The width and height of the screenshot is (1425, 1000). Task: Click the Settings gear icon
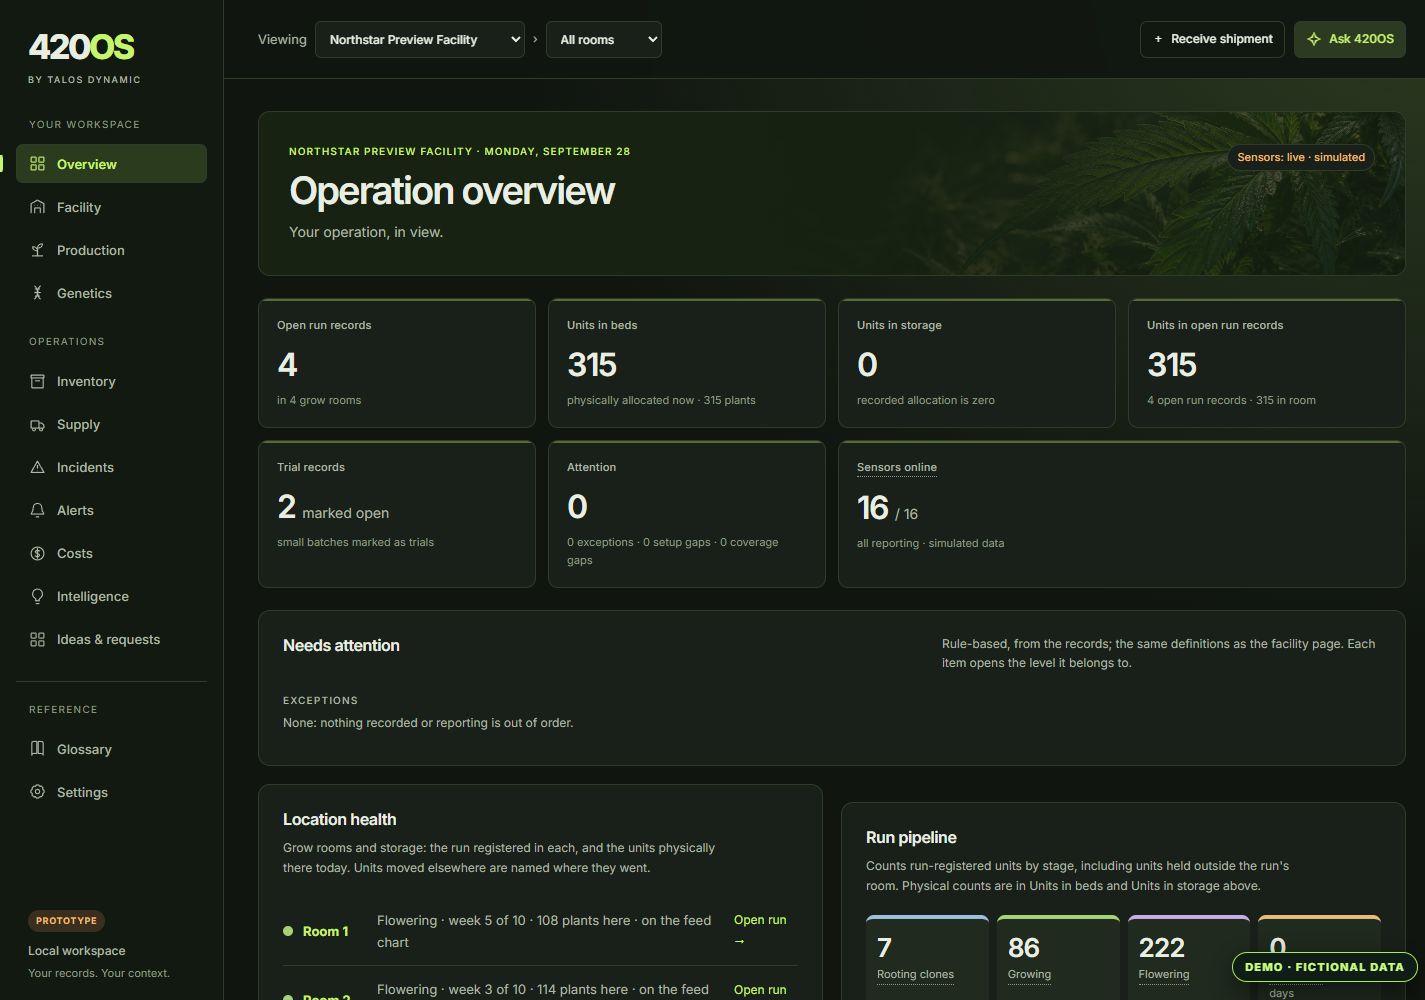coord(37,792)
